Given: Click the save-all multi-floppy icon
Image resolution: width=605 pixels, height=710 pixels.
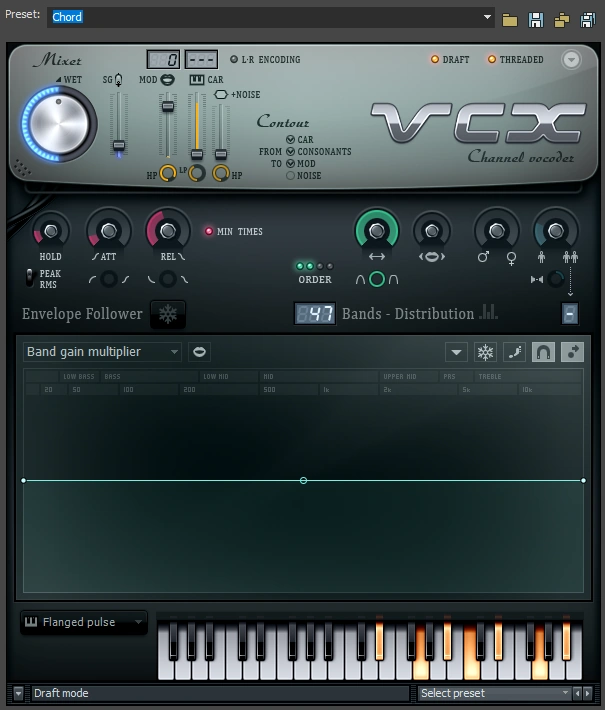Looking at the screenshot, I should click(x=588, y=20).
